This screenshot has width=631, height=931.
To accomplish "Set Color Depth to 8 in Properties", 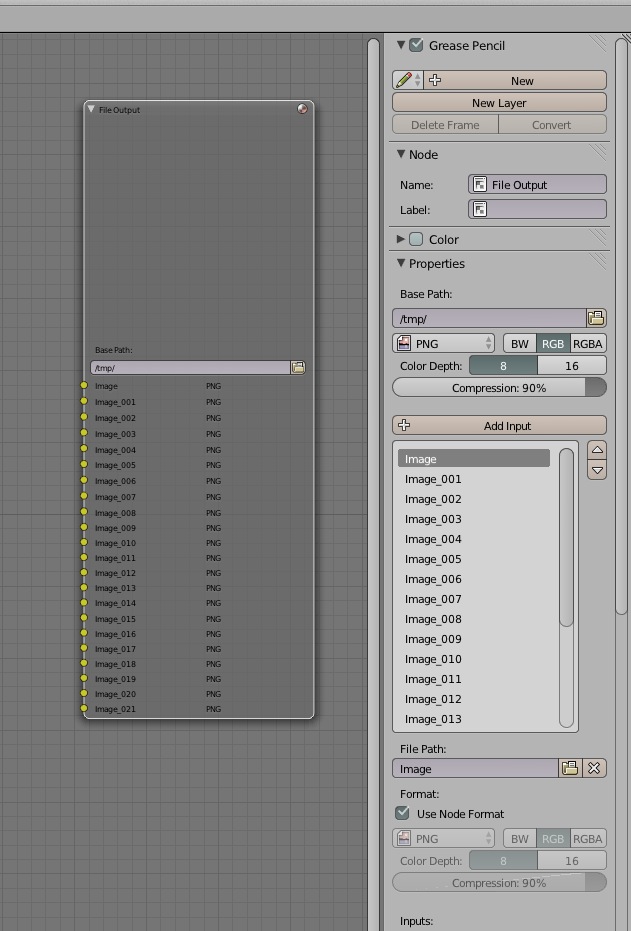I will [x=503, y=366].
